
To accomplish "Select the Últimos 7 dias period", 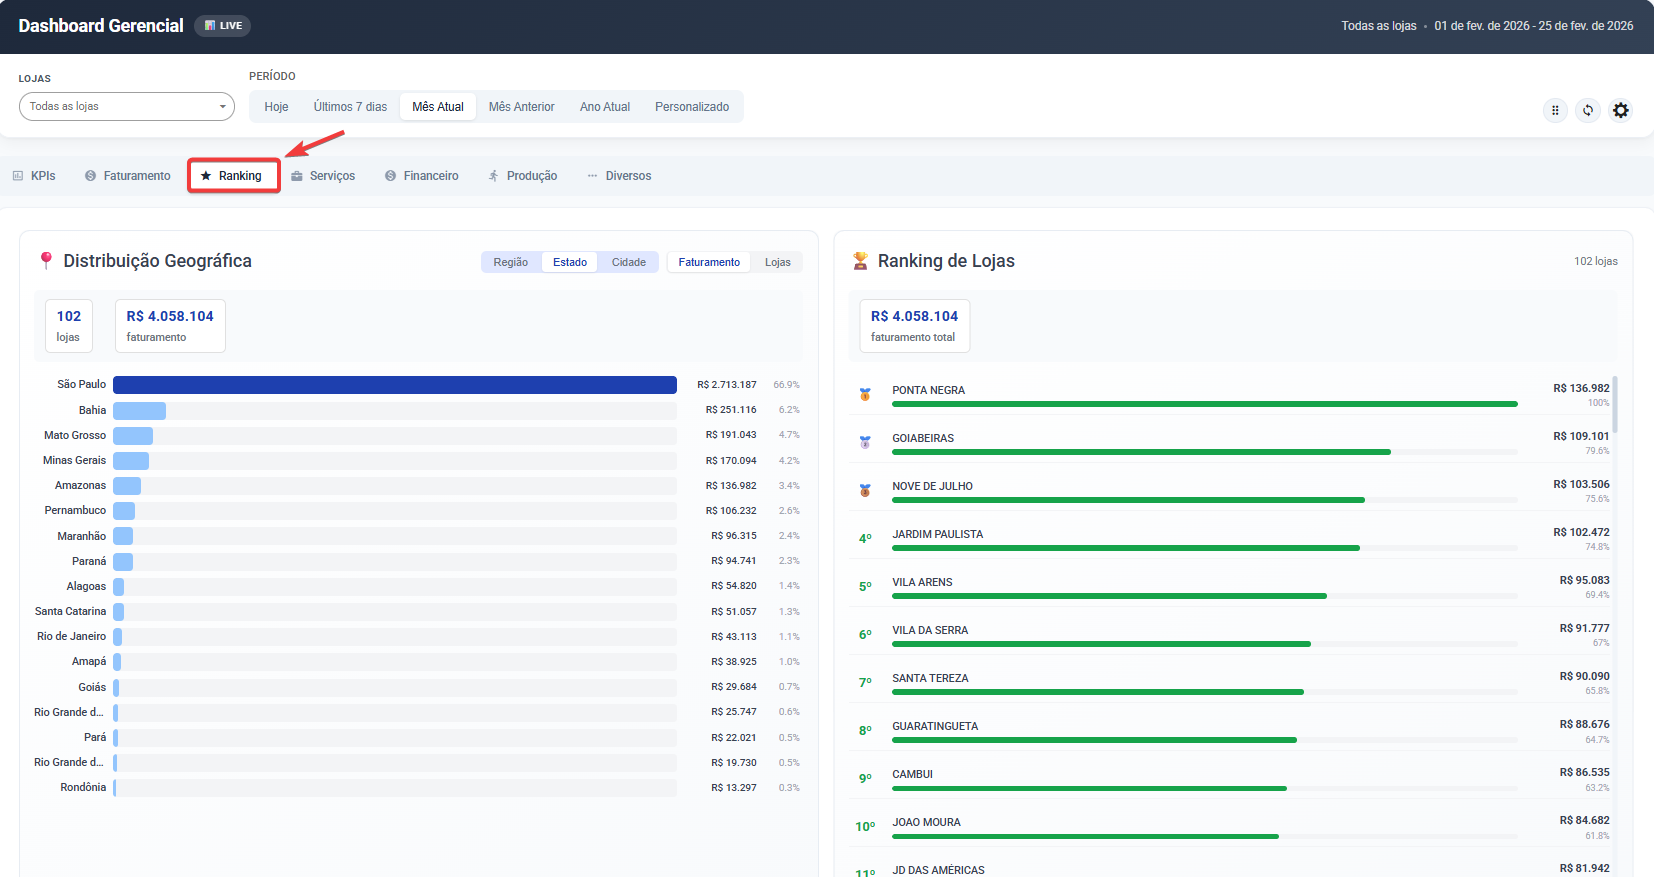I will click(350, 107).
